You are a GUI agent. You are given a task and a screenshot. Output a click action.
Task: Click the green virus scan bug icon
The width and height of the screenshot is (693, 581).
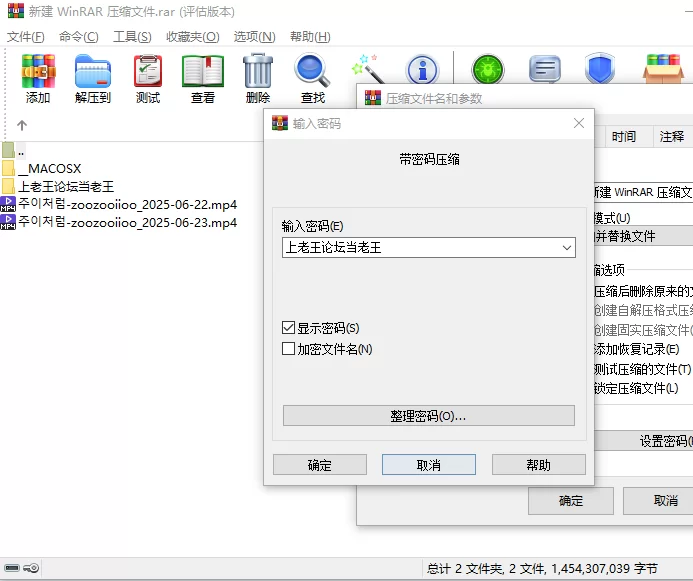point(488,69)
